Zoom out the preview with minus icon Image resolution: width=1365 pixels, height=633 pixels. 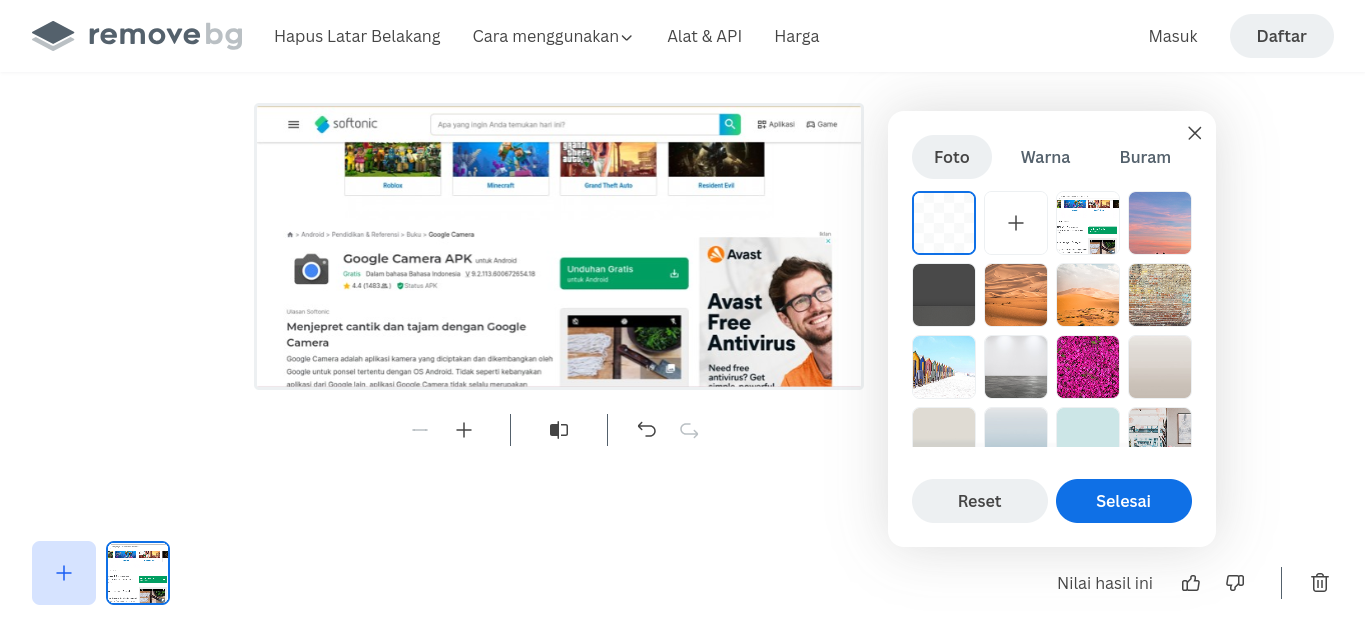click(x=420, y=430)
